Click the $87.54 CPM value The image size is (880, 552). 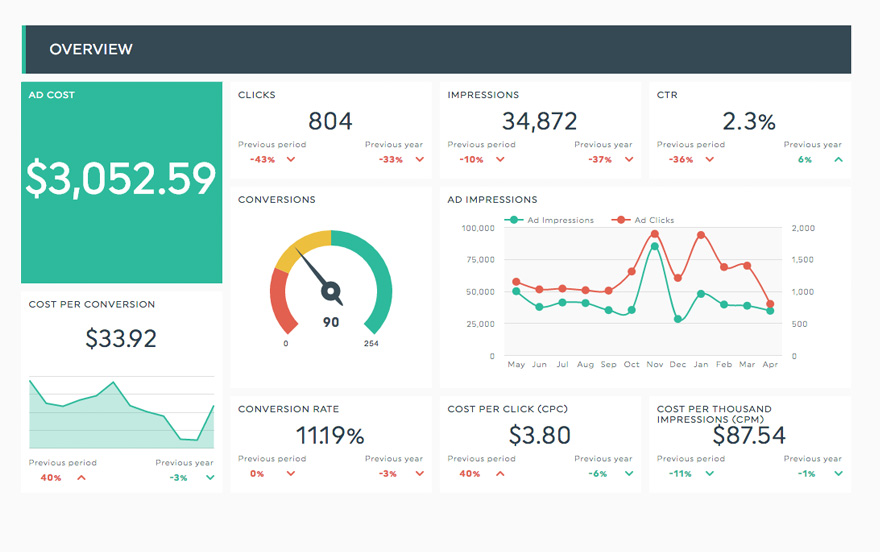click(x=749, y=436)
